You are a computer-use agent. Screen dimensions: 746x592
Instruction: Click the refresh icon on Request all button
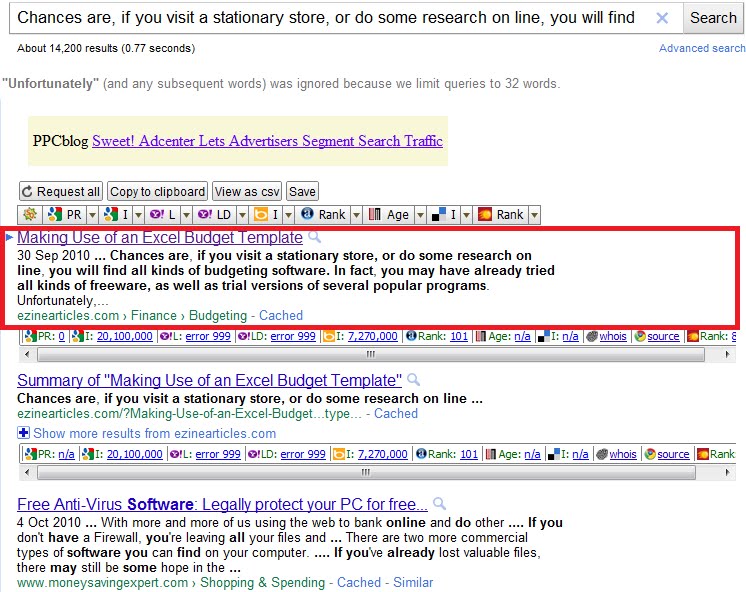click(27, 191)
